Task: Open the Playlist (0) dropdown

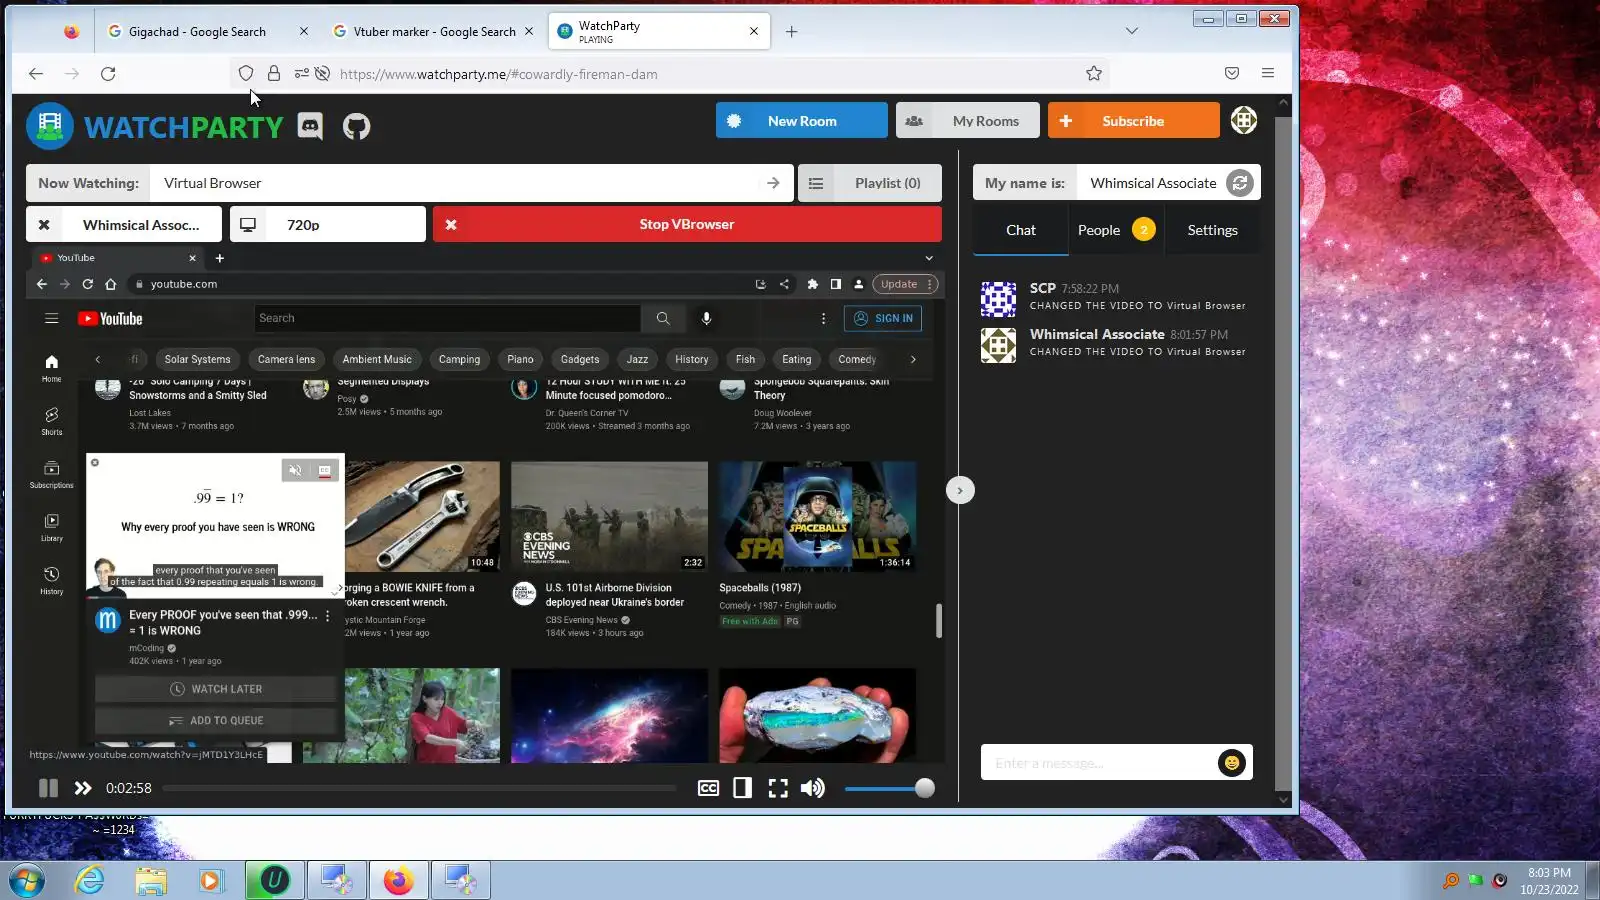Action: pyautogui.click(x=870, y=183)
